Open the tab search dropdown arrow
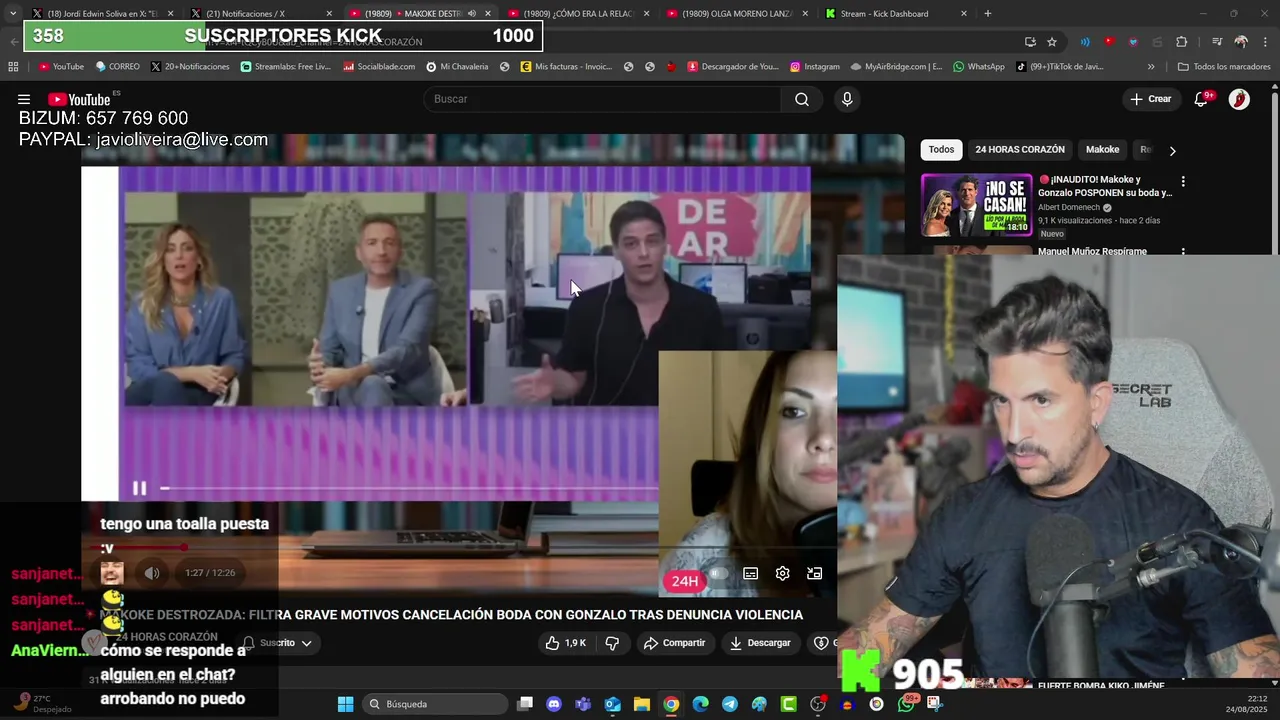The image size is (1280, 720). coord(12,14)
